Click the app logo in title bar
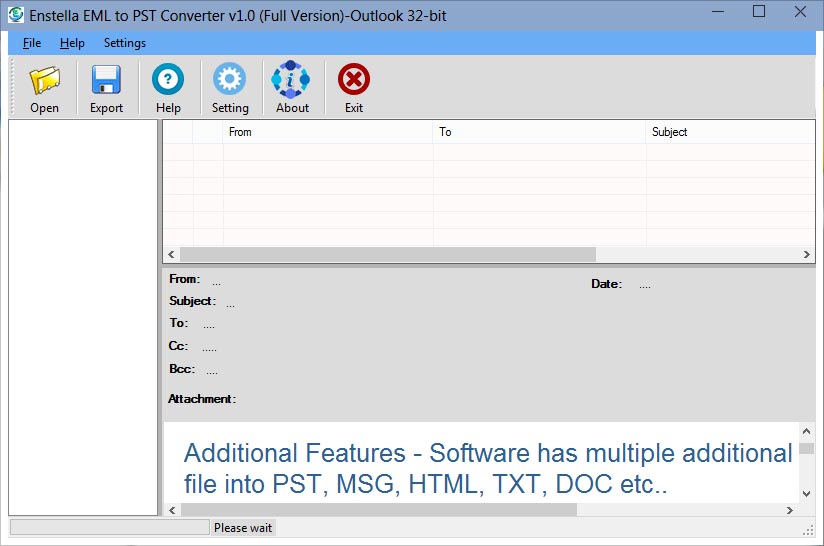The width and height of the screenshot is (824, 546). click(15, 14)
